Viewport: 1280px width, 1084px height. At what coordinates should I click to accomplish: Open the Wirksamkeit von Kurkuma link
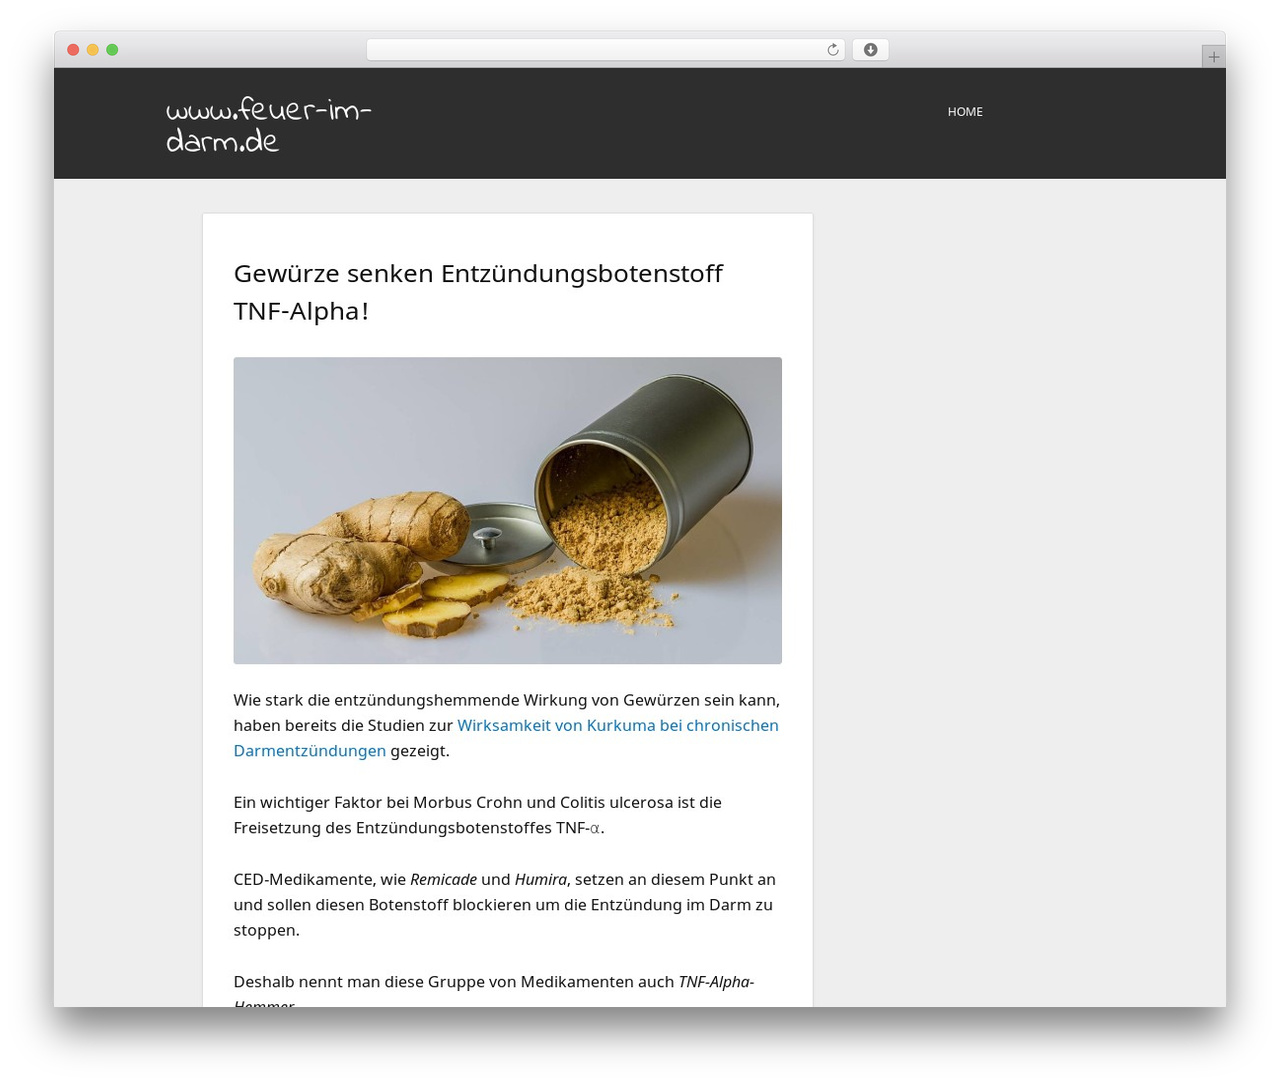point(506,738)
